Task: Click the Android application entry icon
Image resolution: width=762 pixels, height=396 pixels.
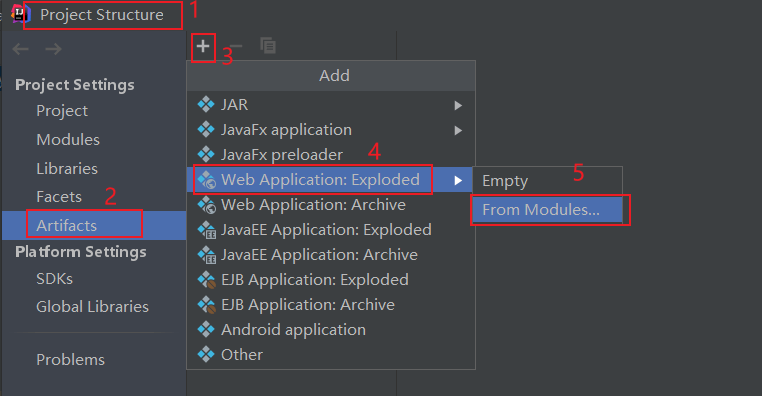Action: 206,329
